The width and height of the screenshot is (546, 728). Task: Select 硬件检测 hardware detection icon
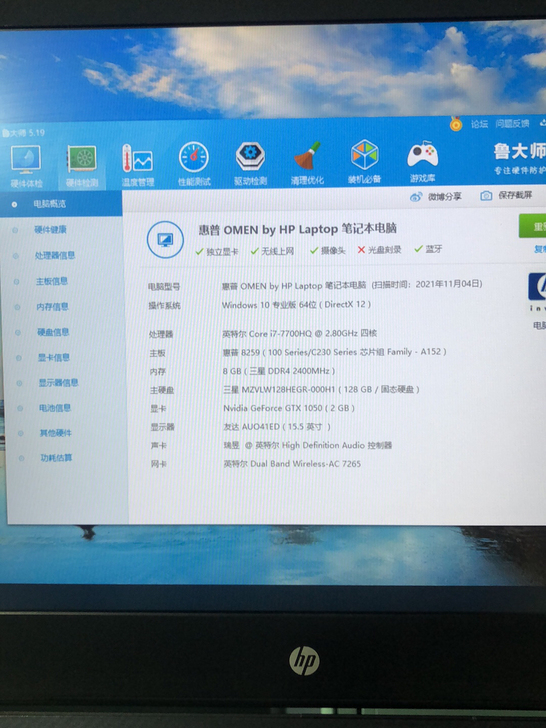click(82, 166)
